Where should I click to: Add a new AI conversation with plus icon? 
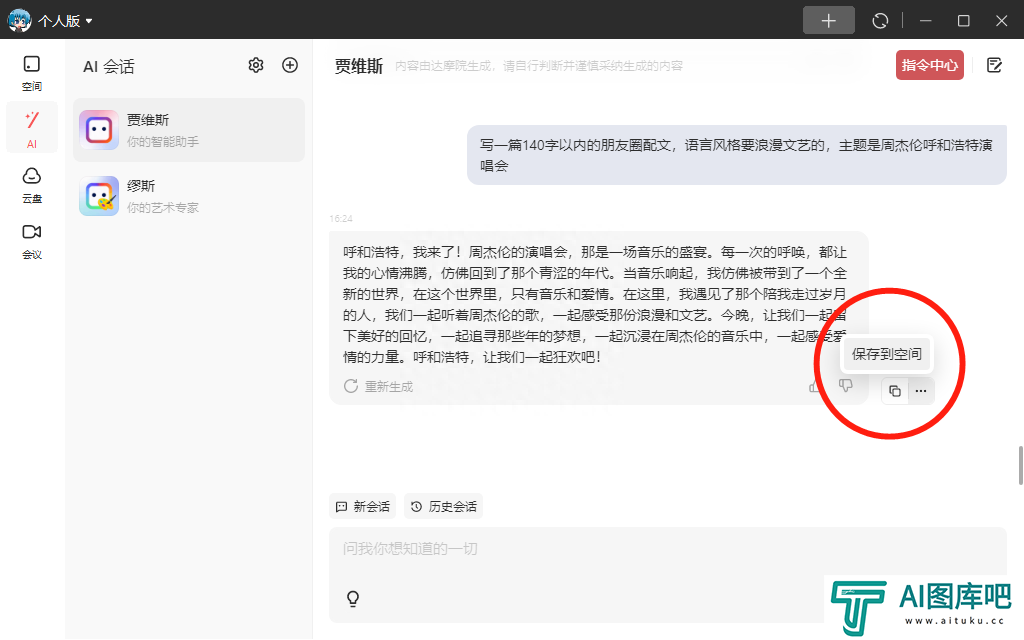click(290, 65)
